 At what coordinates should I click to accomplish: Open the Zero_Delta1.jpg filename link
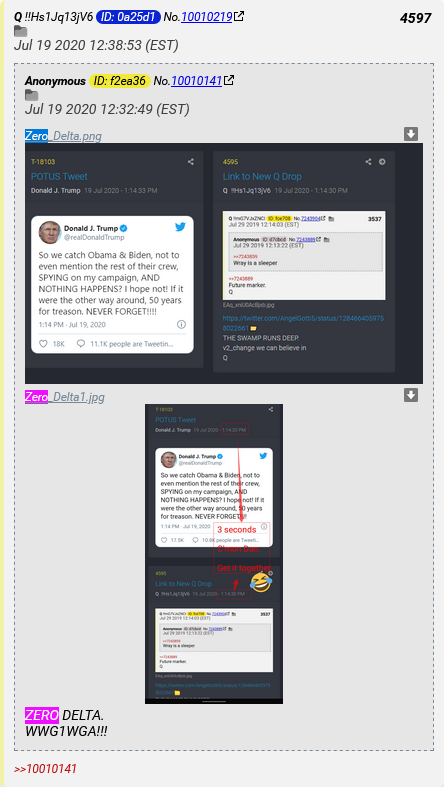(65, 397)
